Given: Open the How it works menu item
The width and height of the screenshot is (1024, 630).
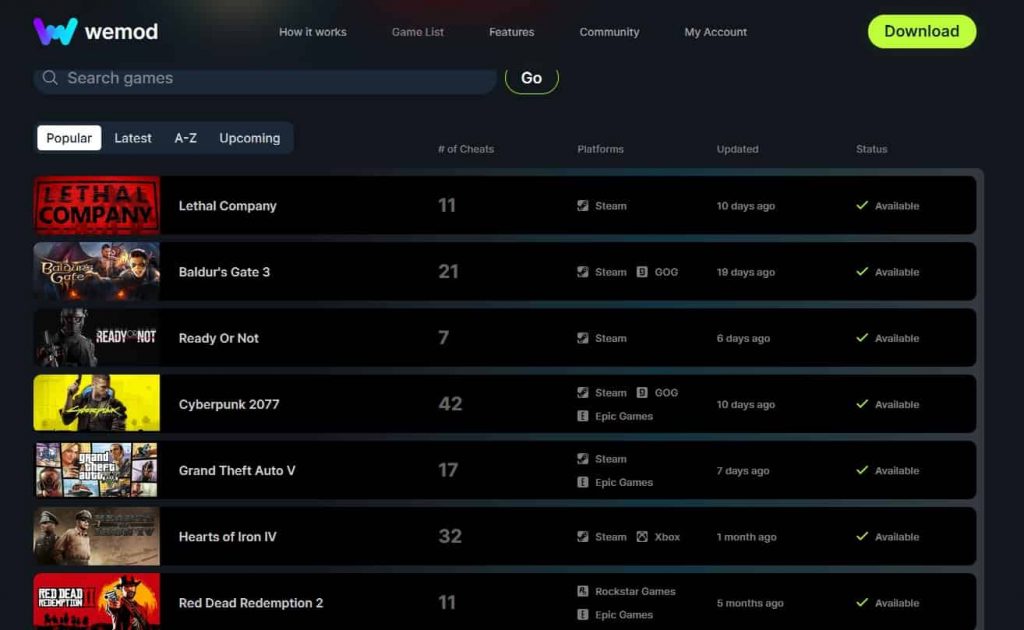Looking at the screenshot, I should coord(313,32).
